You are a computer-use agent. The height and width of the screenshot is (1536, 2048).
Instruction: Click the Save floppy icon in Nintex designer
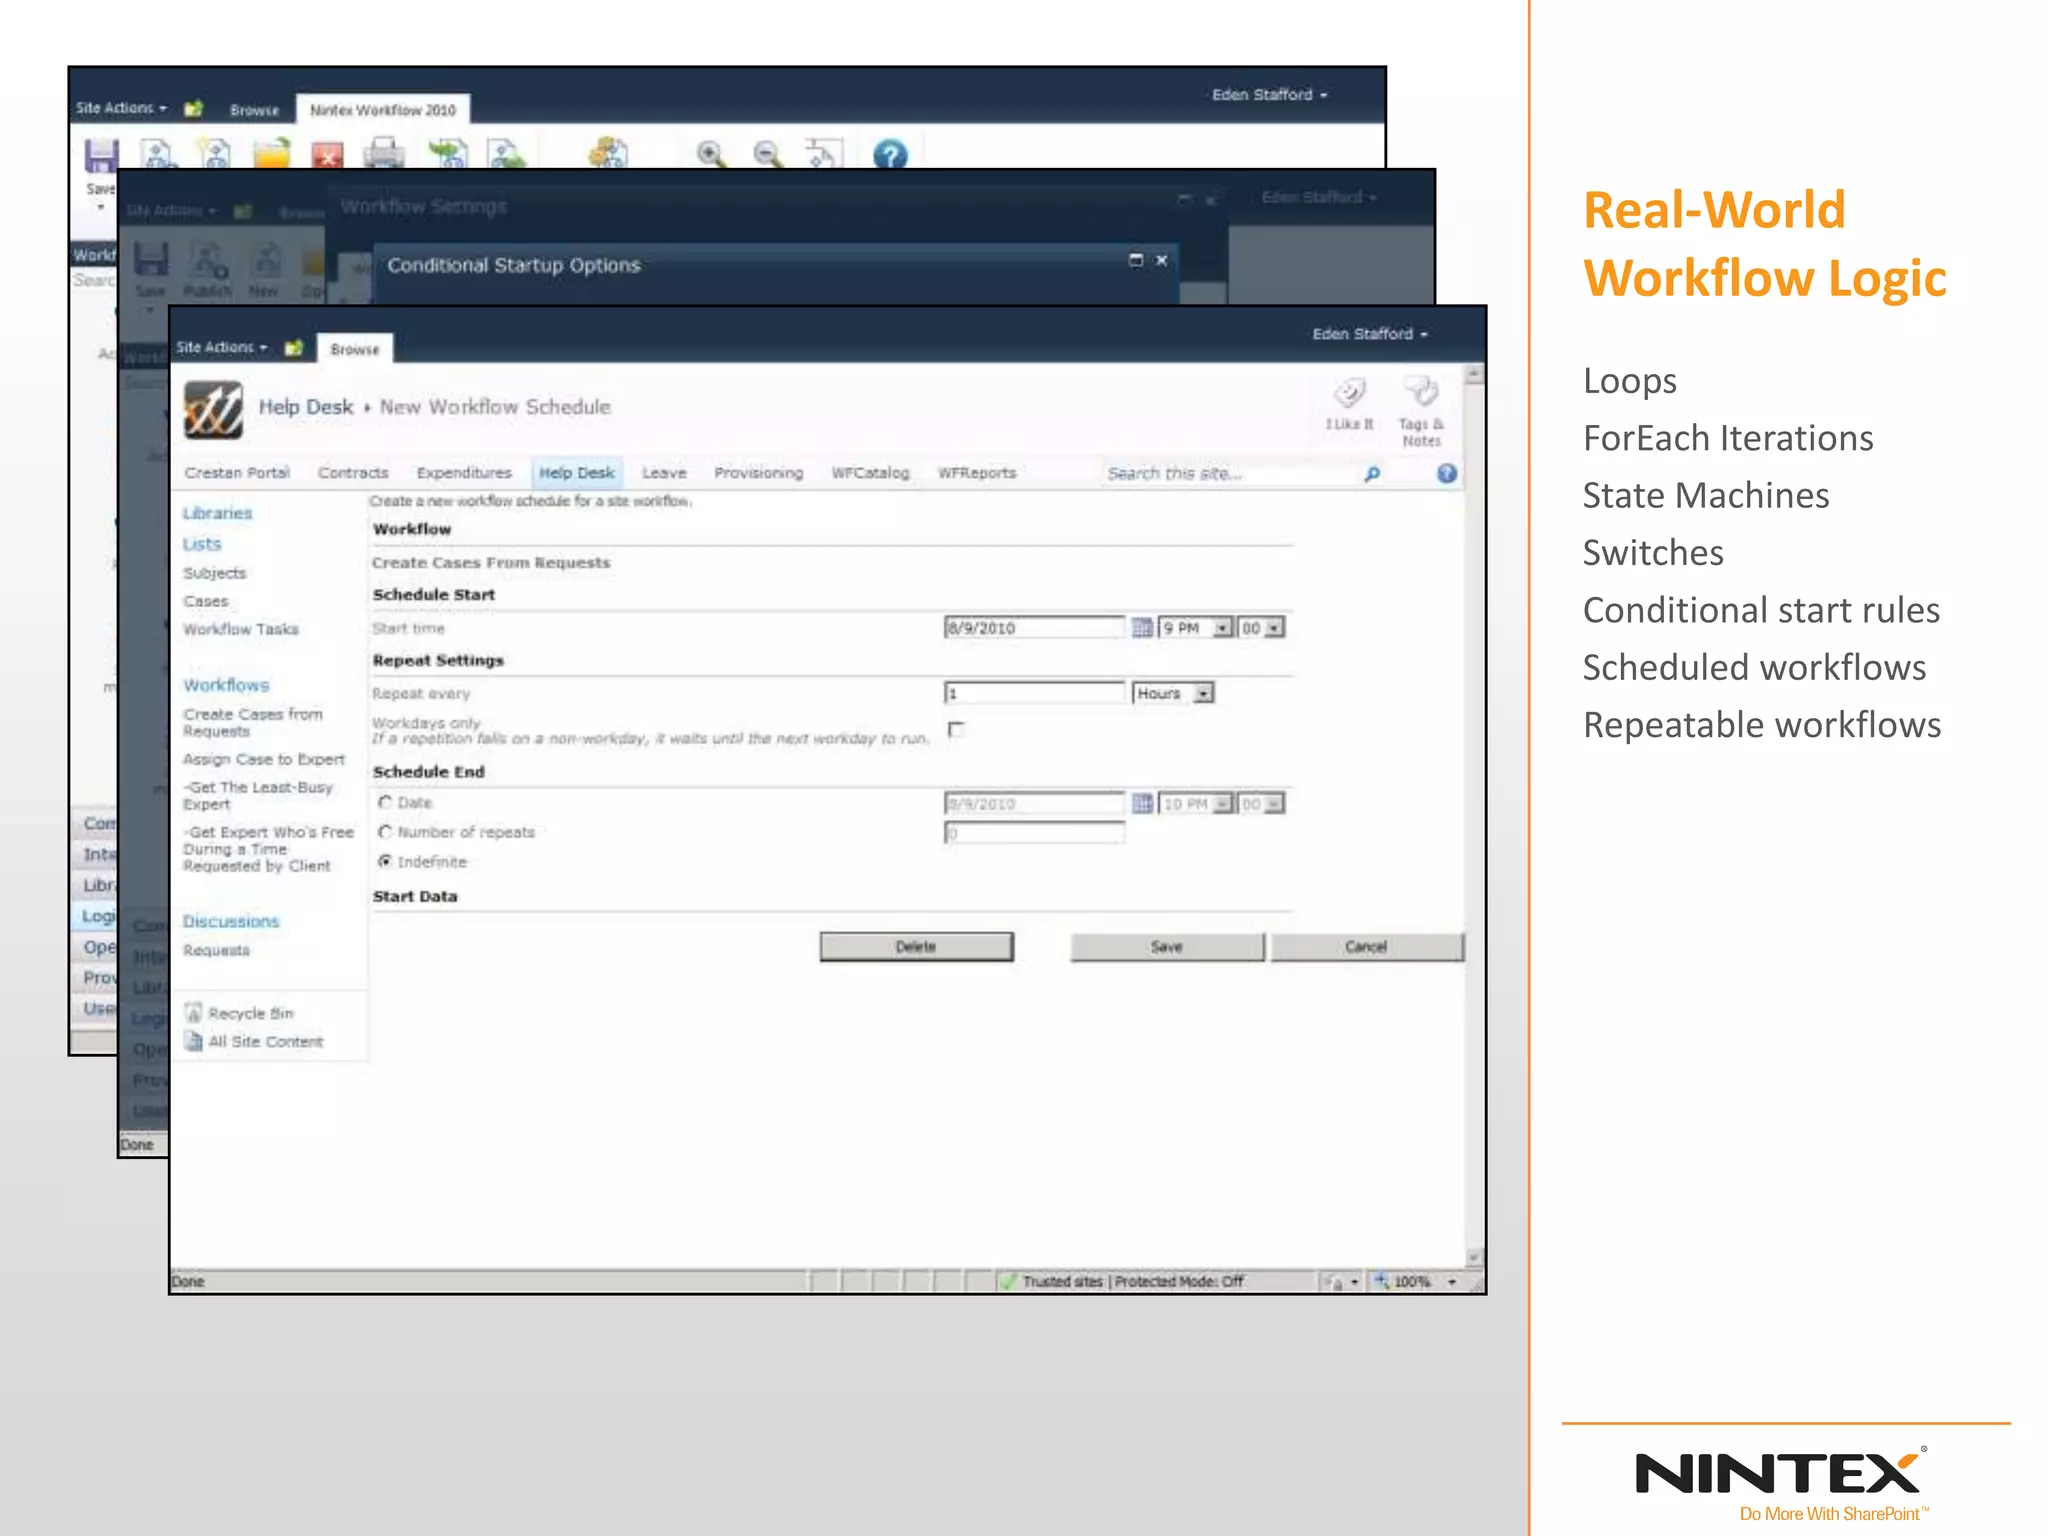click(101, 155)
